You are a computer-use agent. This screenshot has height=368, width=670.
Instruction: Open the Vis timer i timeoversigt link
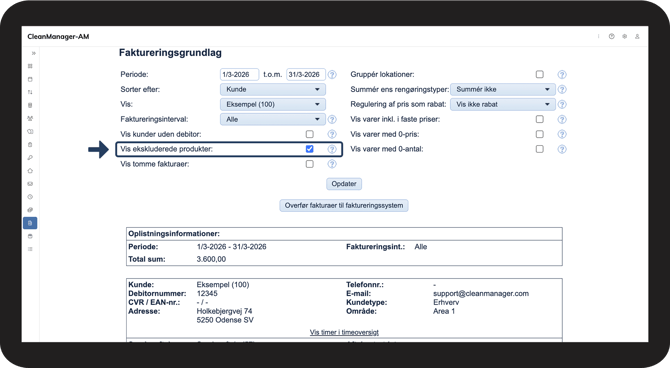[344, 332]
